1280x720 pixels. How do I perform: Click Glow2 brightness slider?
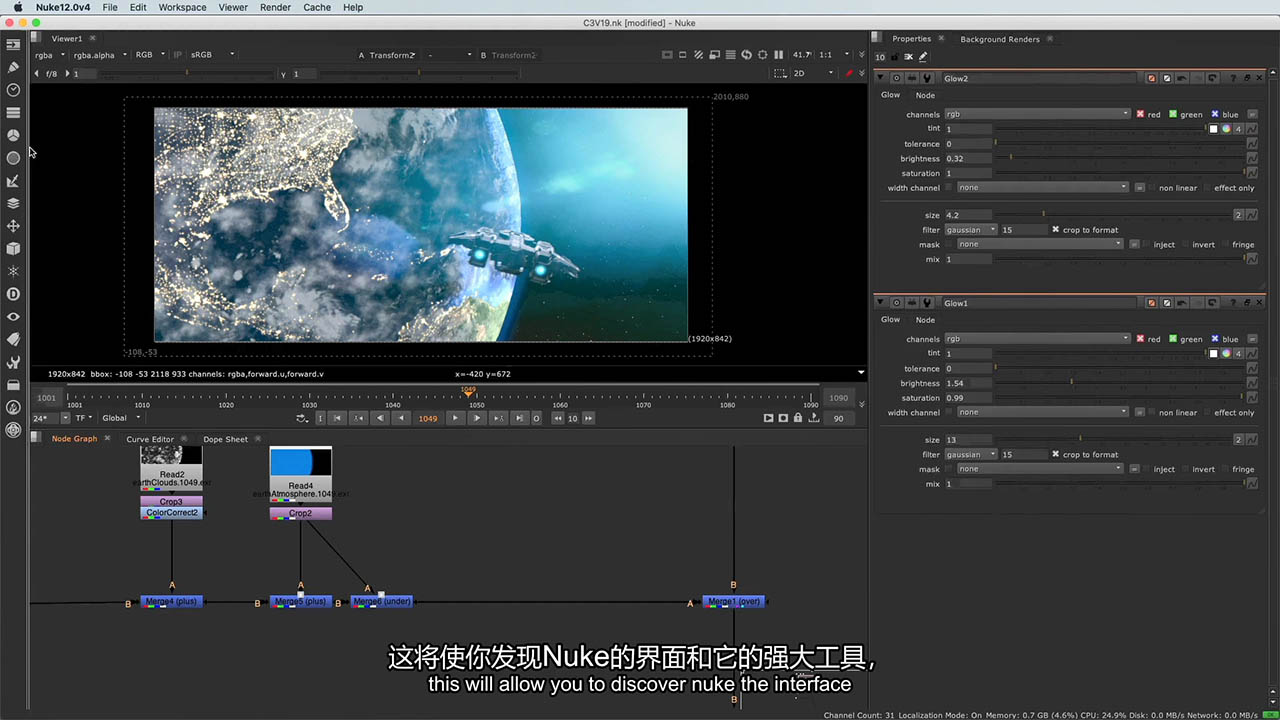point(1119,158)
